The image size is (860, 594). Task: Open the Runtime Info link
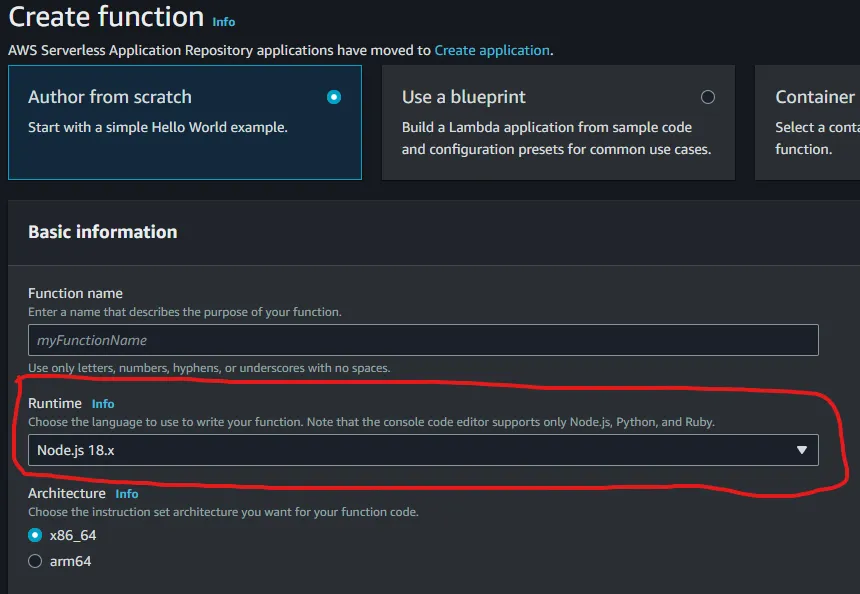(103, 404)
